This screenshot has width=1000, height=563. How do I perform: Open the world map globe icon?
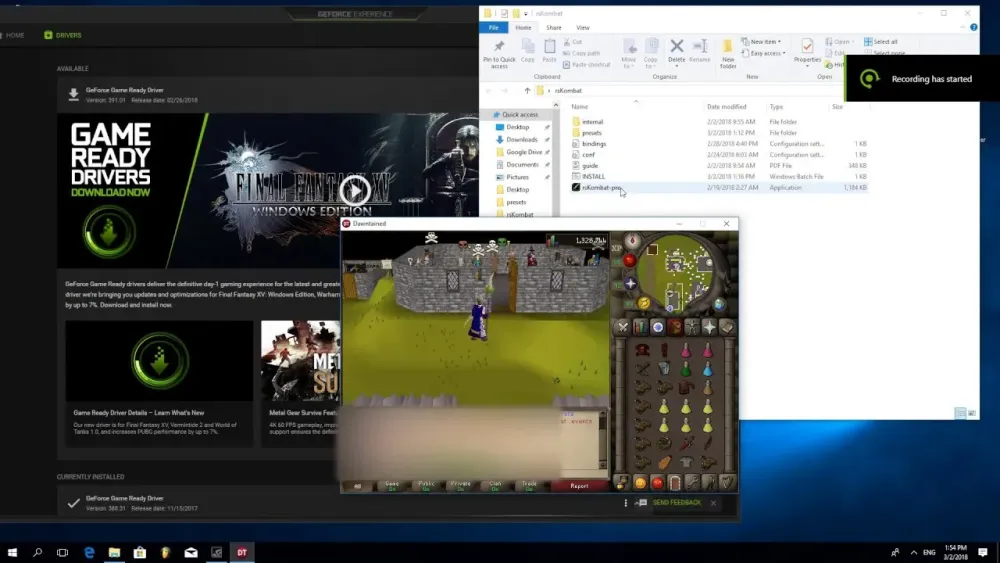(x=719, y=304)
